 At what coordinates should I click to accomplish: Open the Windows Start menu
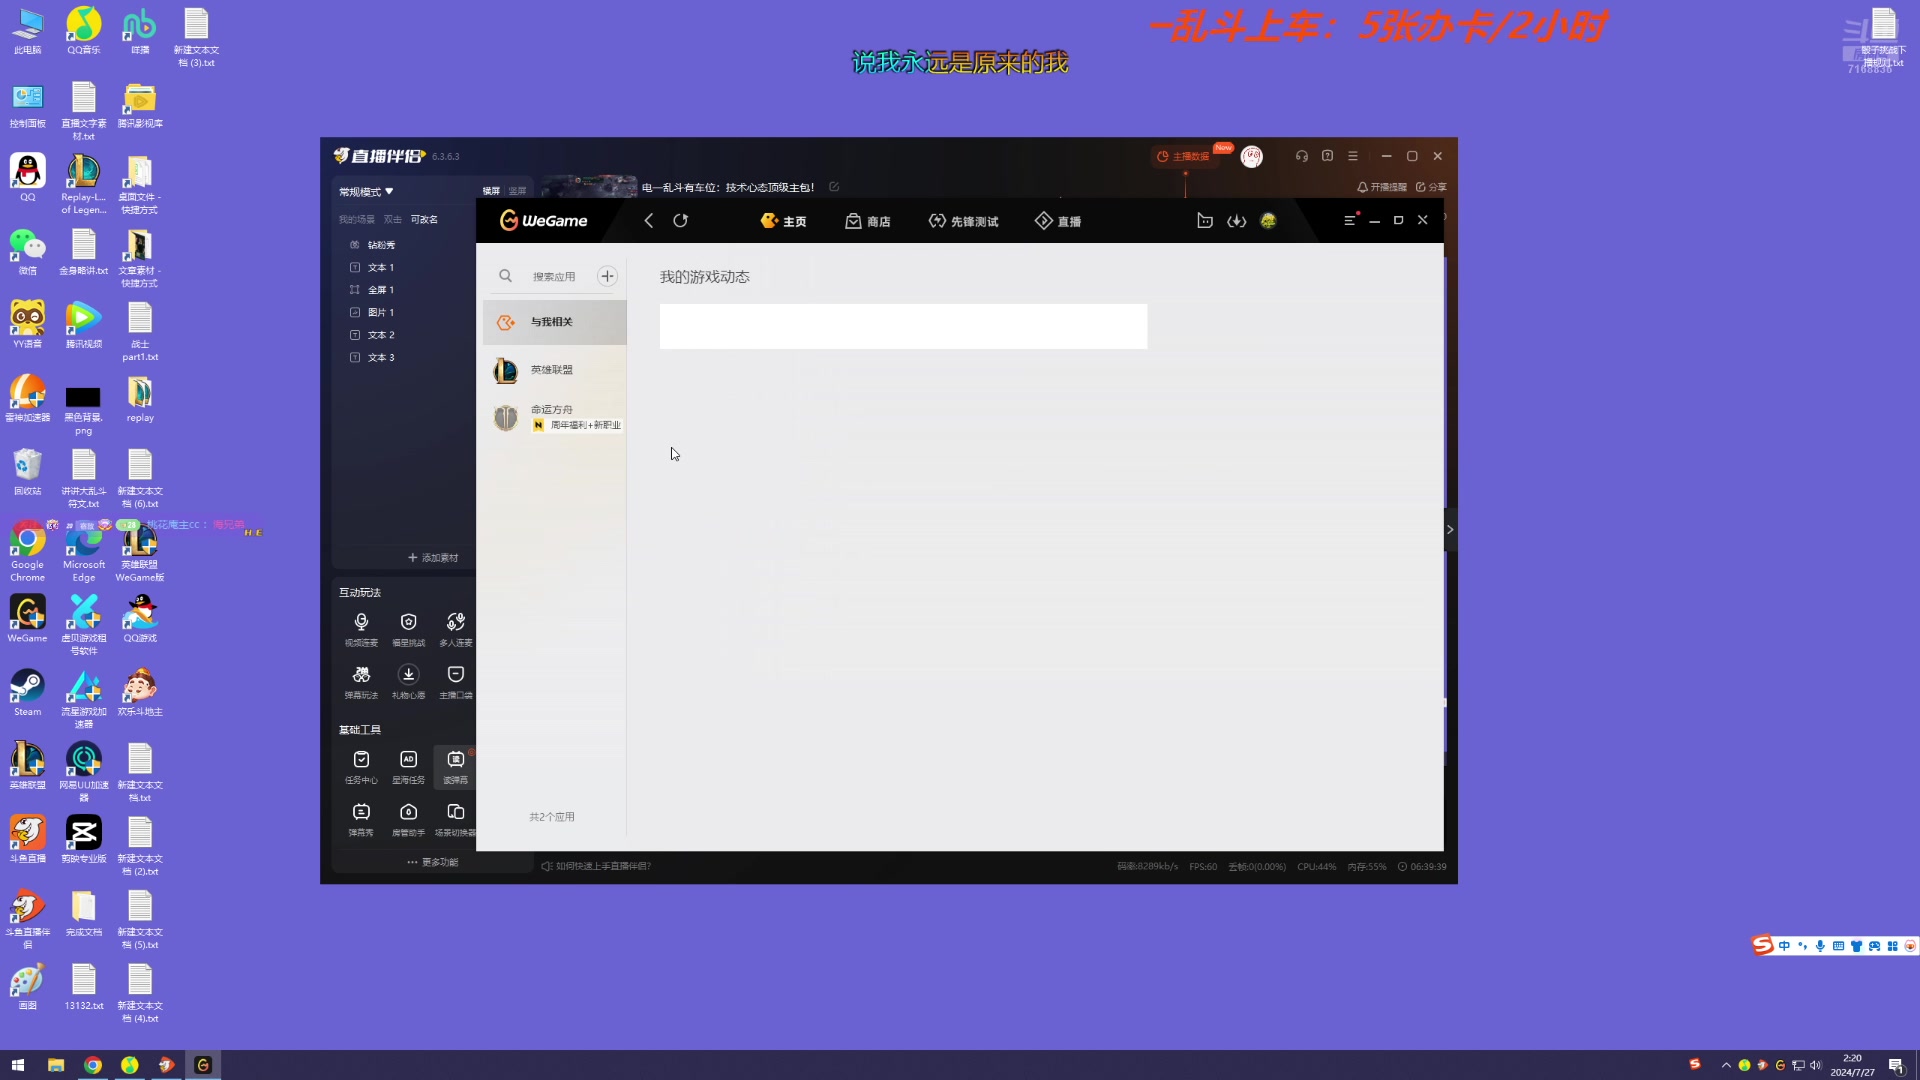point(18,1065)
